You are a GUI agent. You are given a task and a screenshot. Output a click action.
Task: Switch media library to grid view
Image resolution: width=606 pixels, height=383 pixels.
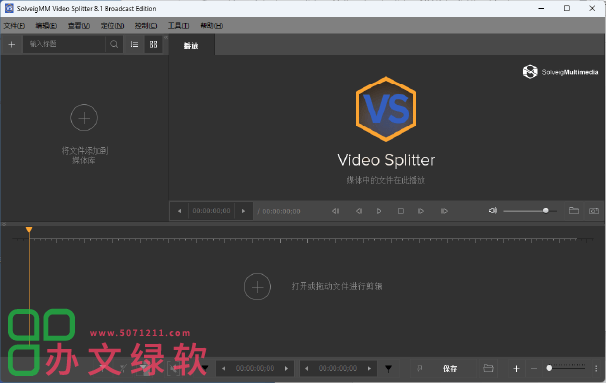[154, 44]
